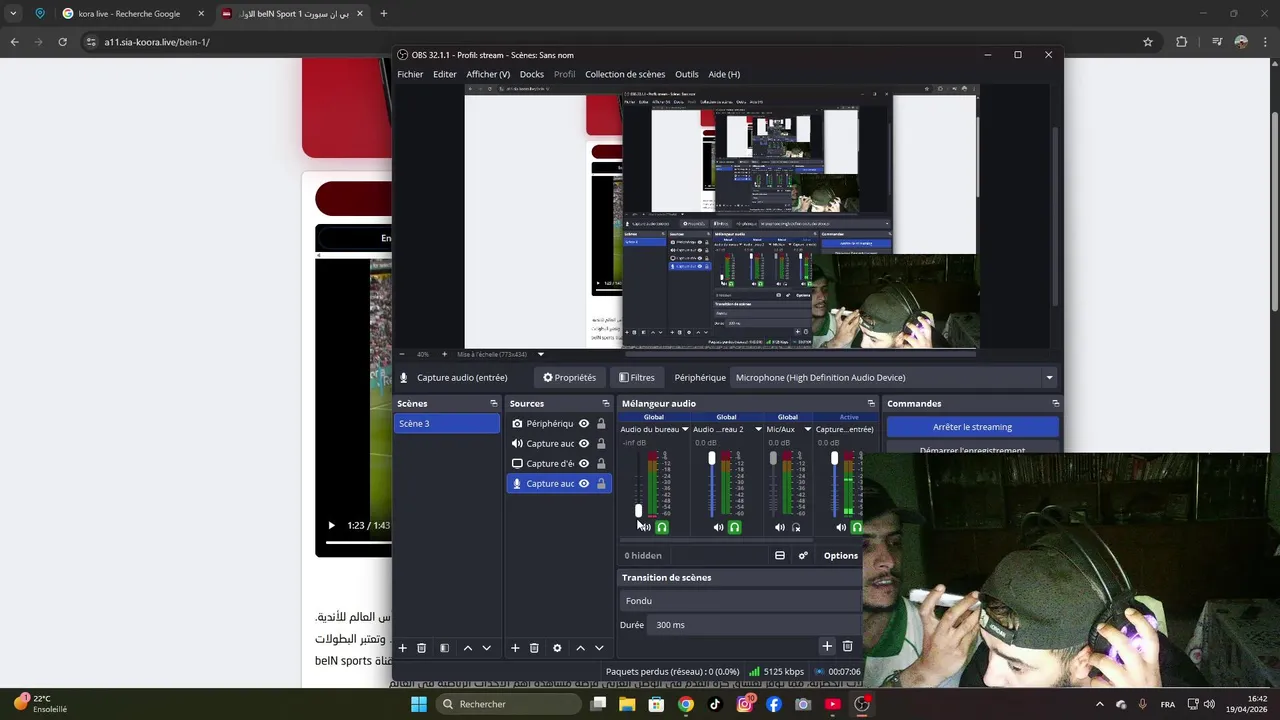Click audio mixer Options button

(841, 556)
